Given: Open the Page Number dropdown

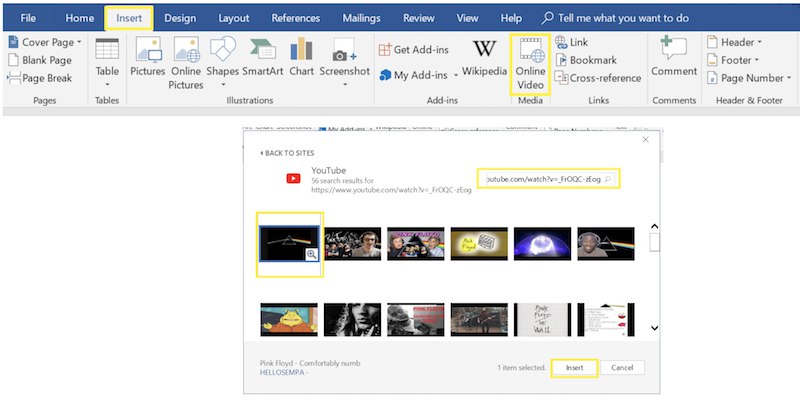Looking at the screenshot, I should click(748, 78).
